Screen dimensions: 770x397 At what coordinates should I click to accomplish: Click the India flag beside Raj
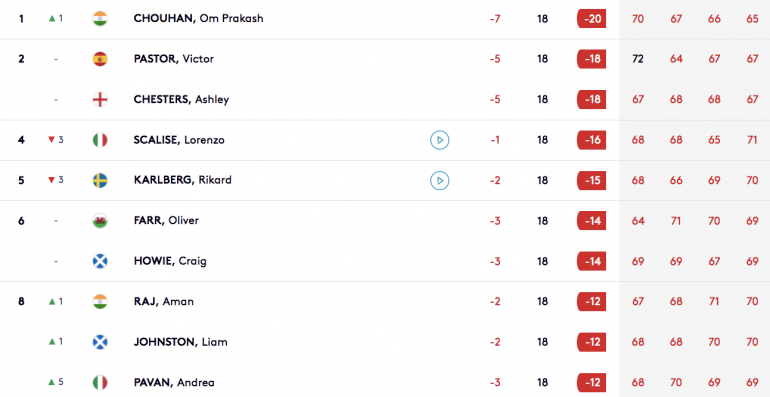(100, 301)
